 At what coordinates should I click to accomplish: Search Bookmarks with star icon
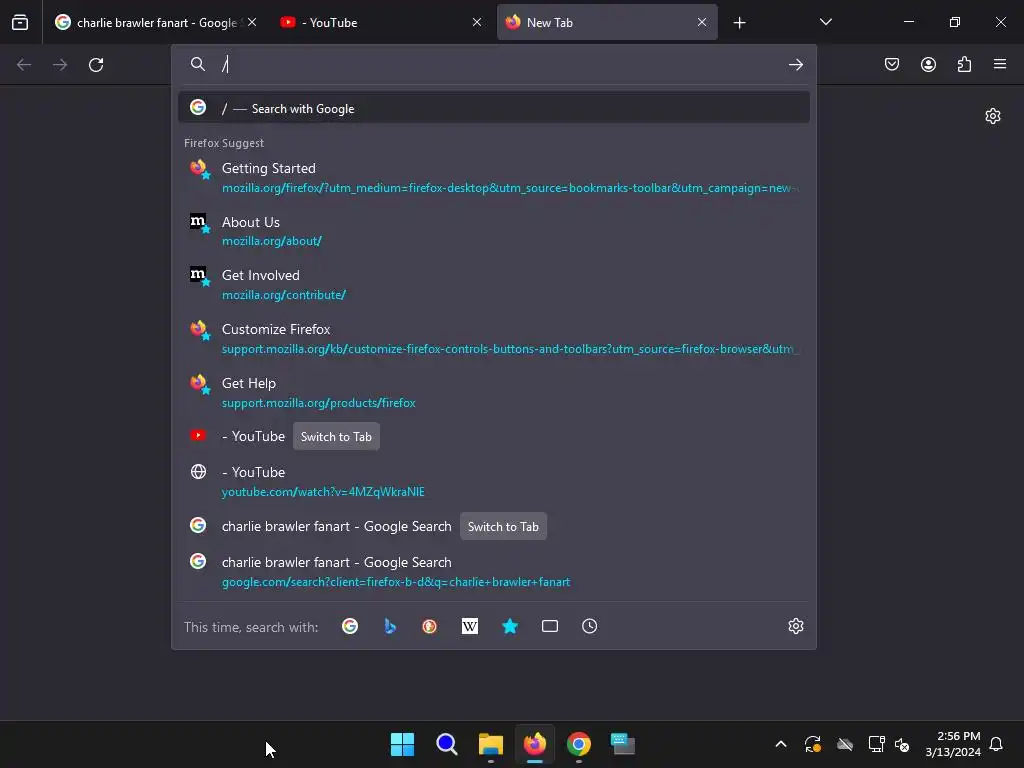coord(510,626)
